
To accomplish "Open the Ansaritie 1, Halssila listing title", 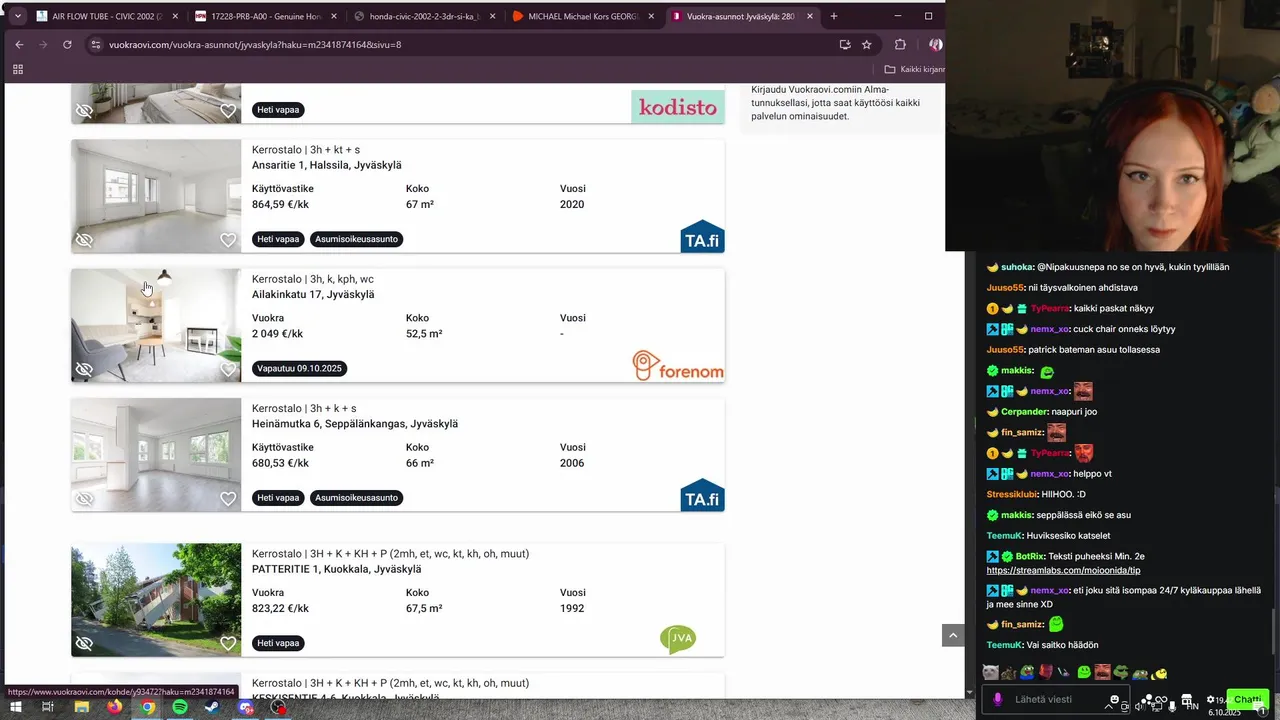I will tap(326, 165).
